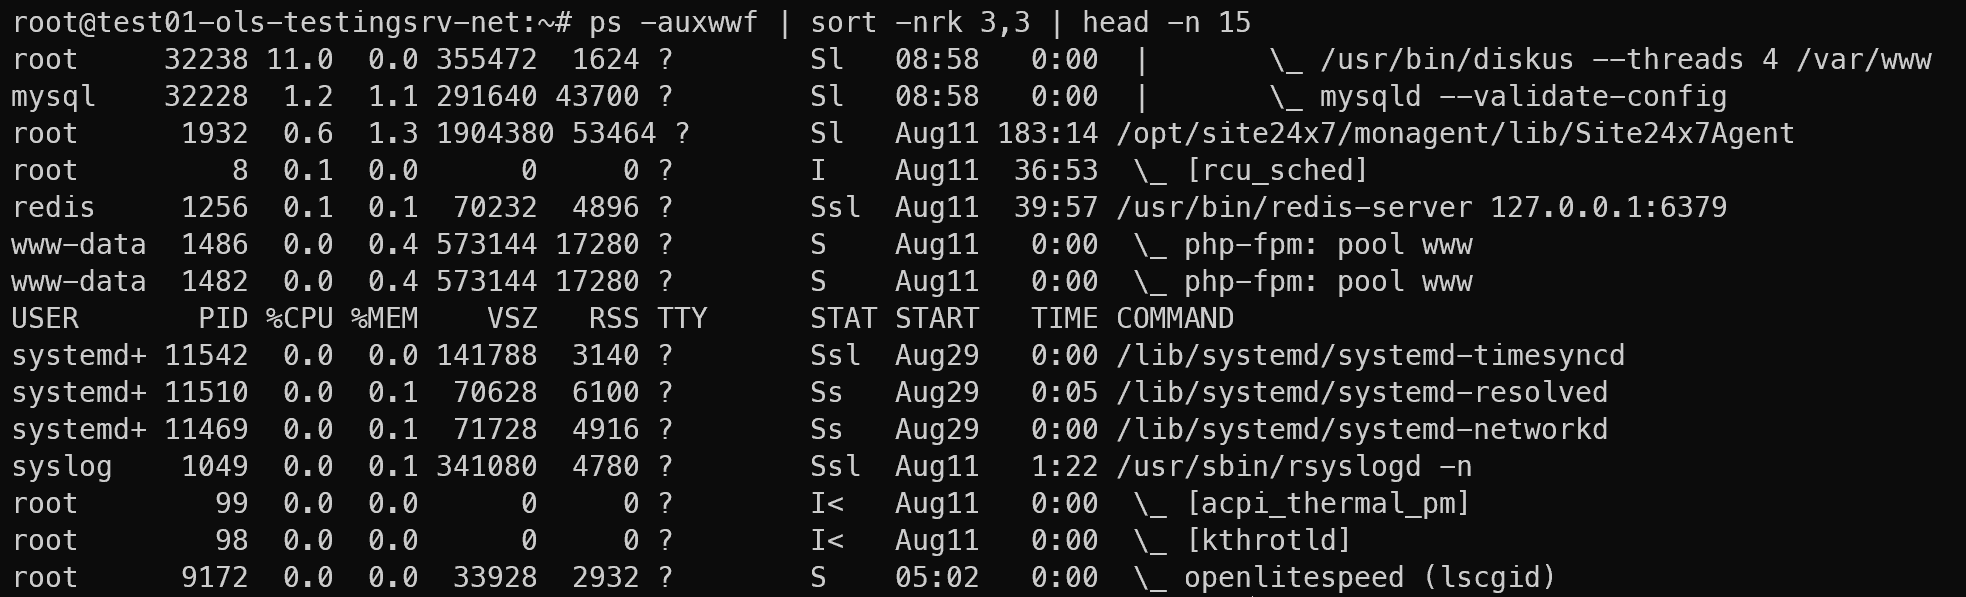Click the %CPU column header
The height and width of the screenshot is (597, 1966).
click(x=299, y=318)
